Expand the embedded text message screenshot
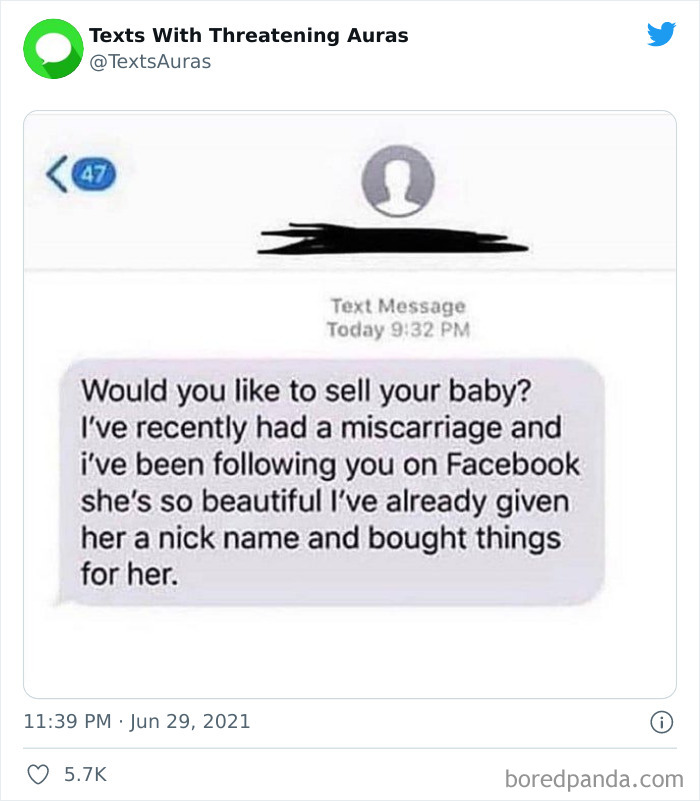700x801 pixels. coord(349,400)
